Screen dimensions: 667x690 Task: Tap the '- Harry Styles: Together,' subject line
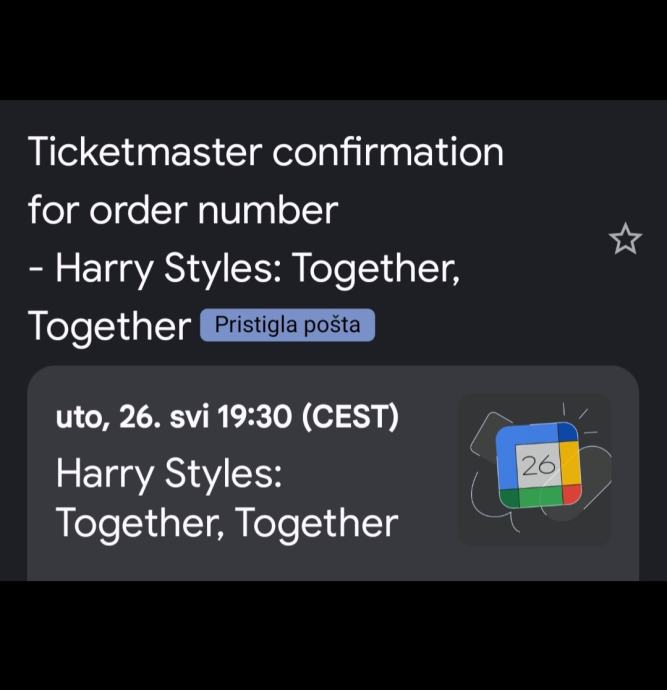[244, 269]
